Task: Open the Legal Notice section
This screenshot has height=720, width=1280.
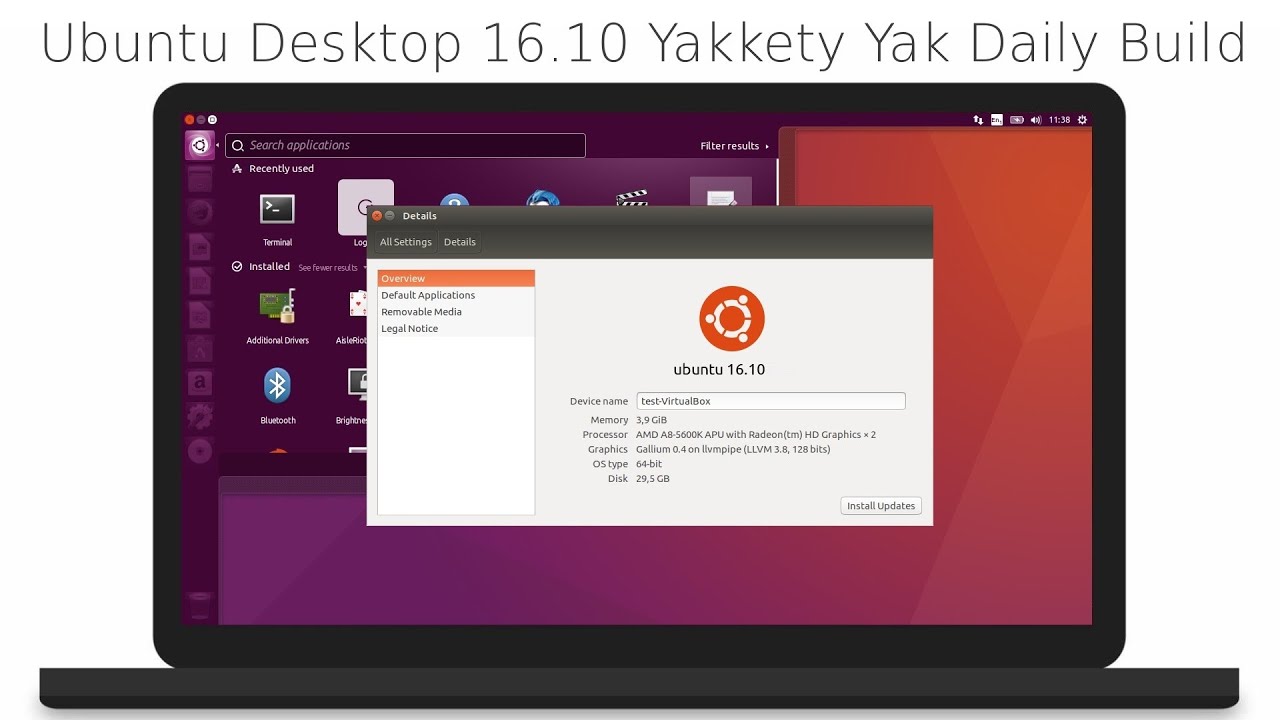Action: [x=456, y=328]
